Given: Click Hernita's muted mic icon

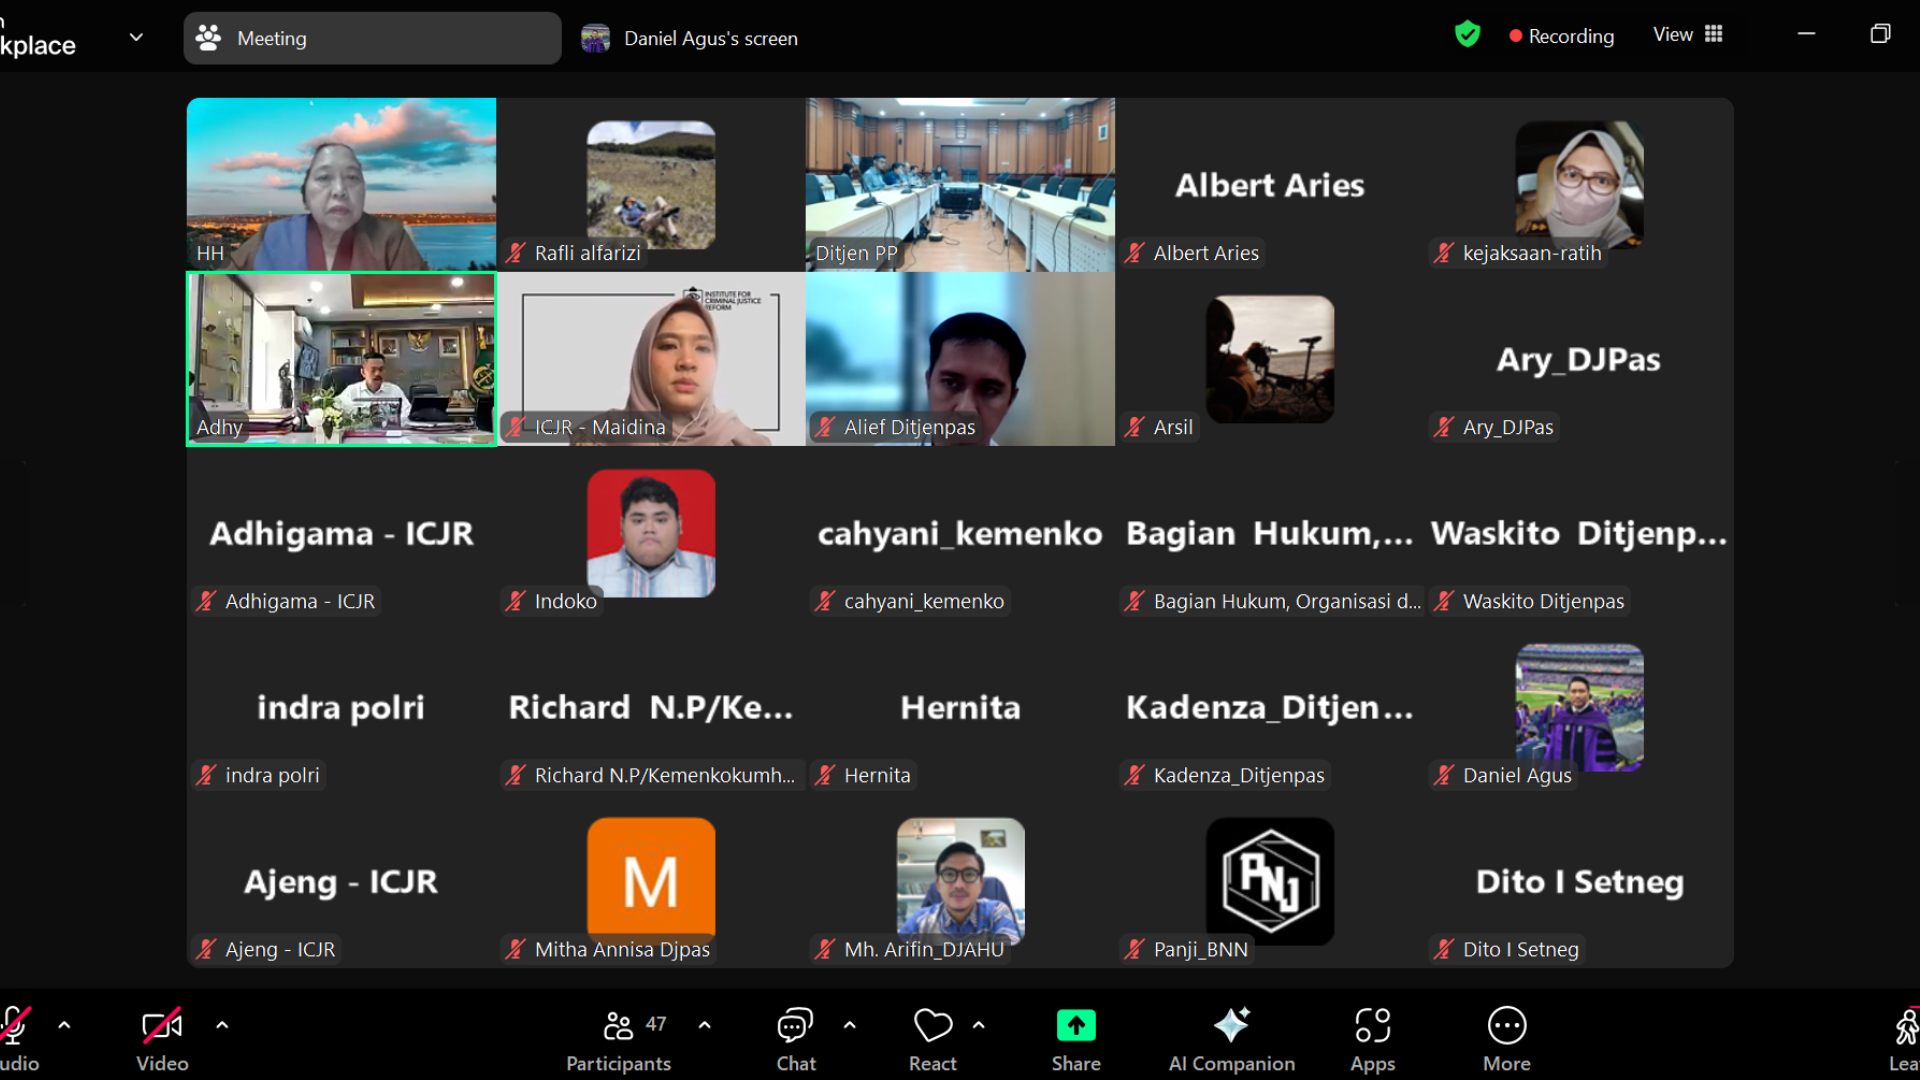Looking at the screenshot, I should coord(825,775).
